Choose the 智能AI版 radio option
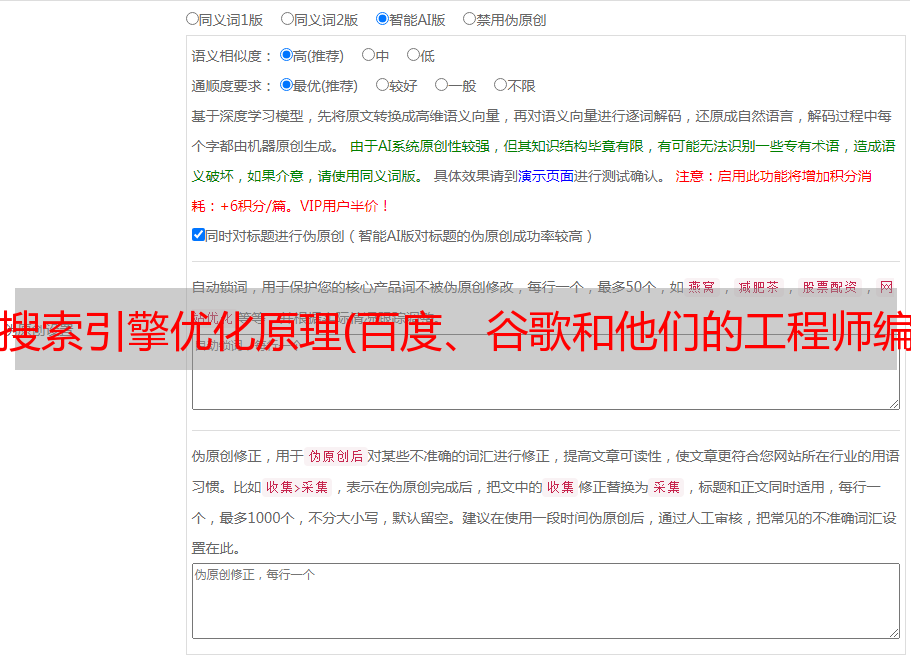 click(382, 19)
